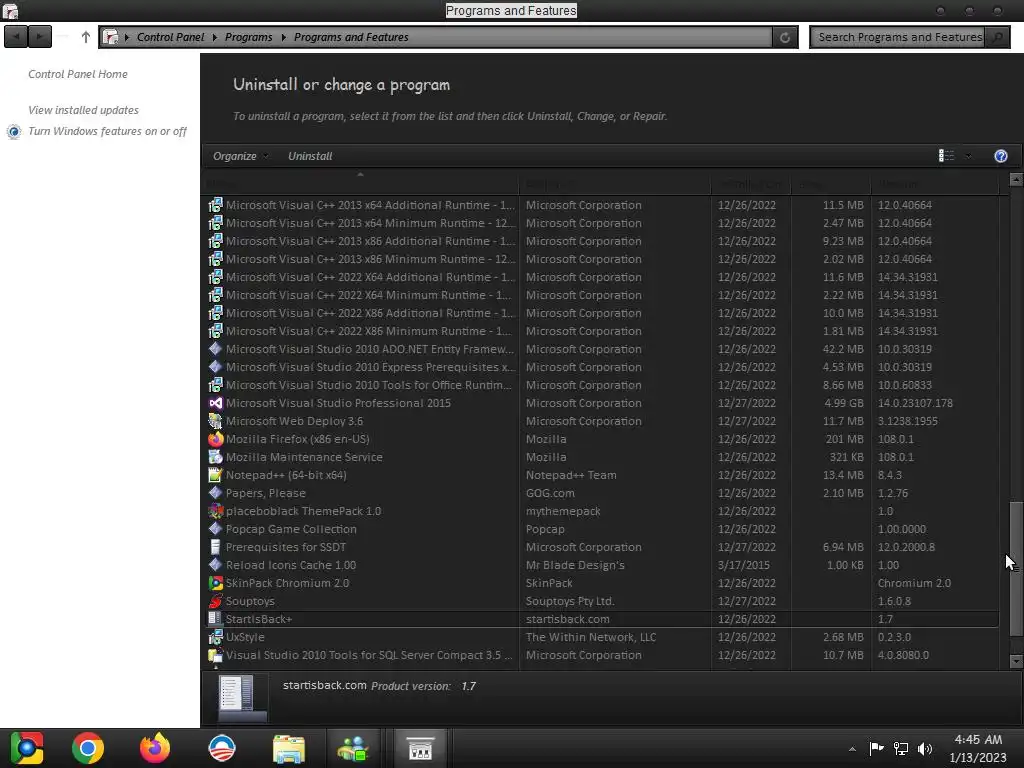
Task: Click the Mozilla Maintenance Service icon
Action: [x=216, y=456]
